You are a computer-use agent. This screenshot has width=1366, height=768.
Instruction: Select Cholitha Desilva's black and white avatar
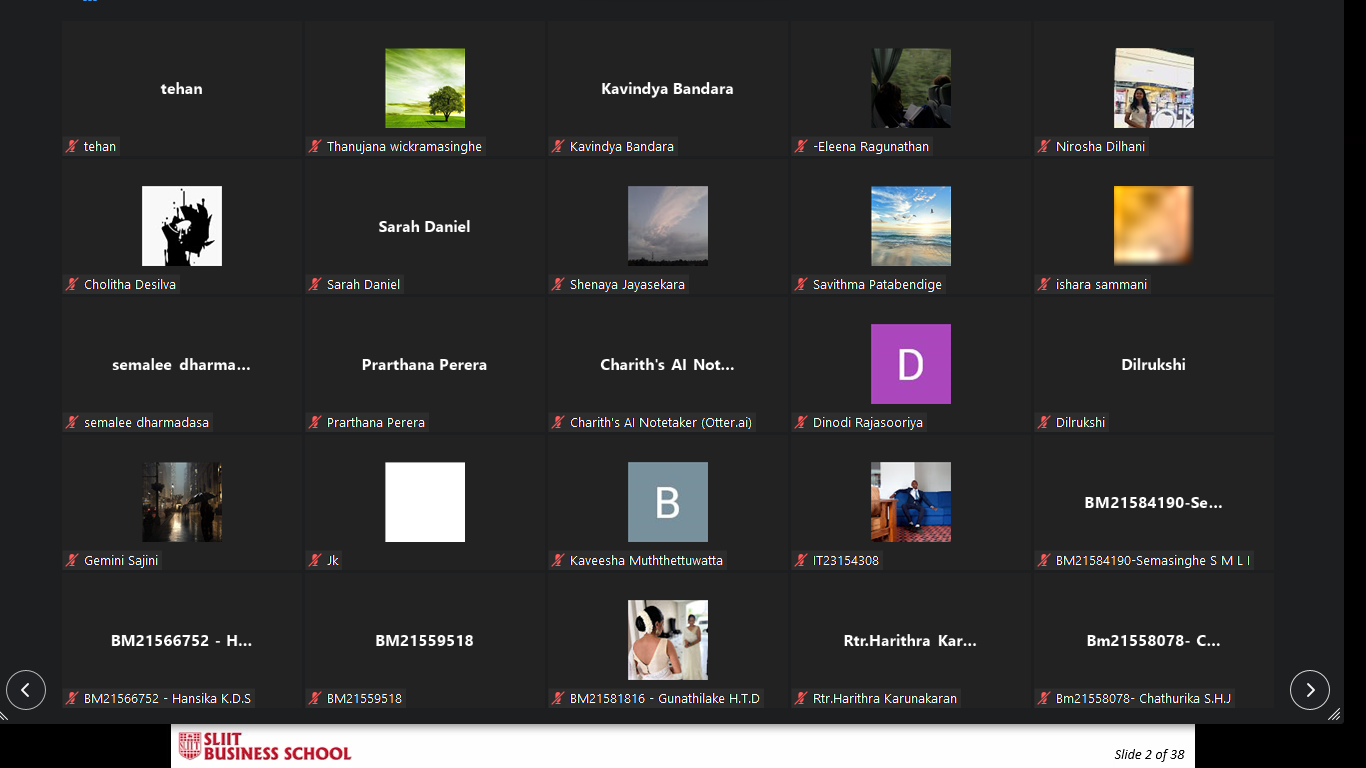(x=182, y=226)
